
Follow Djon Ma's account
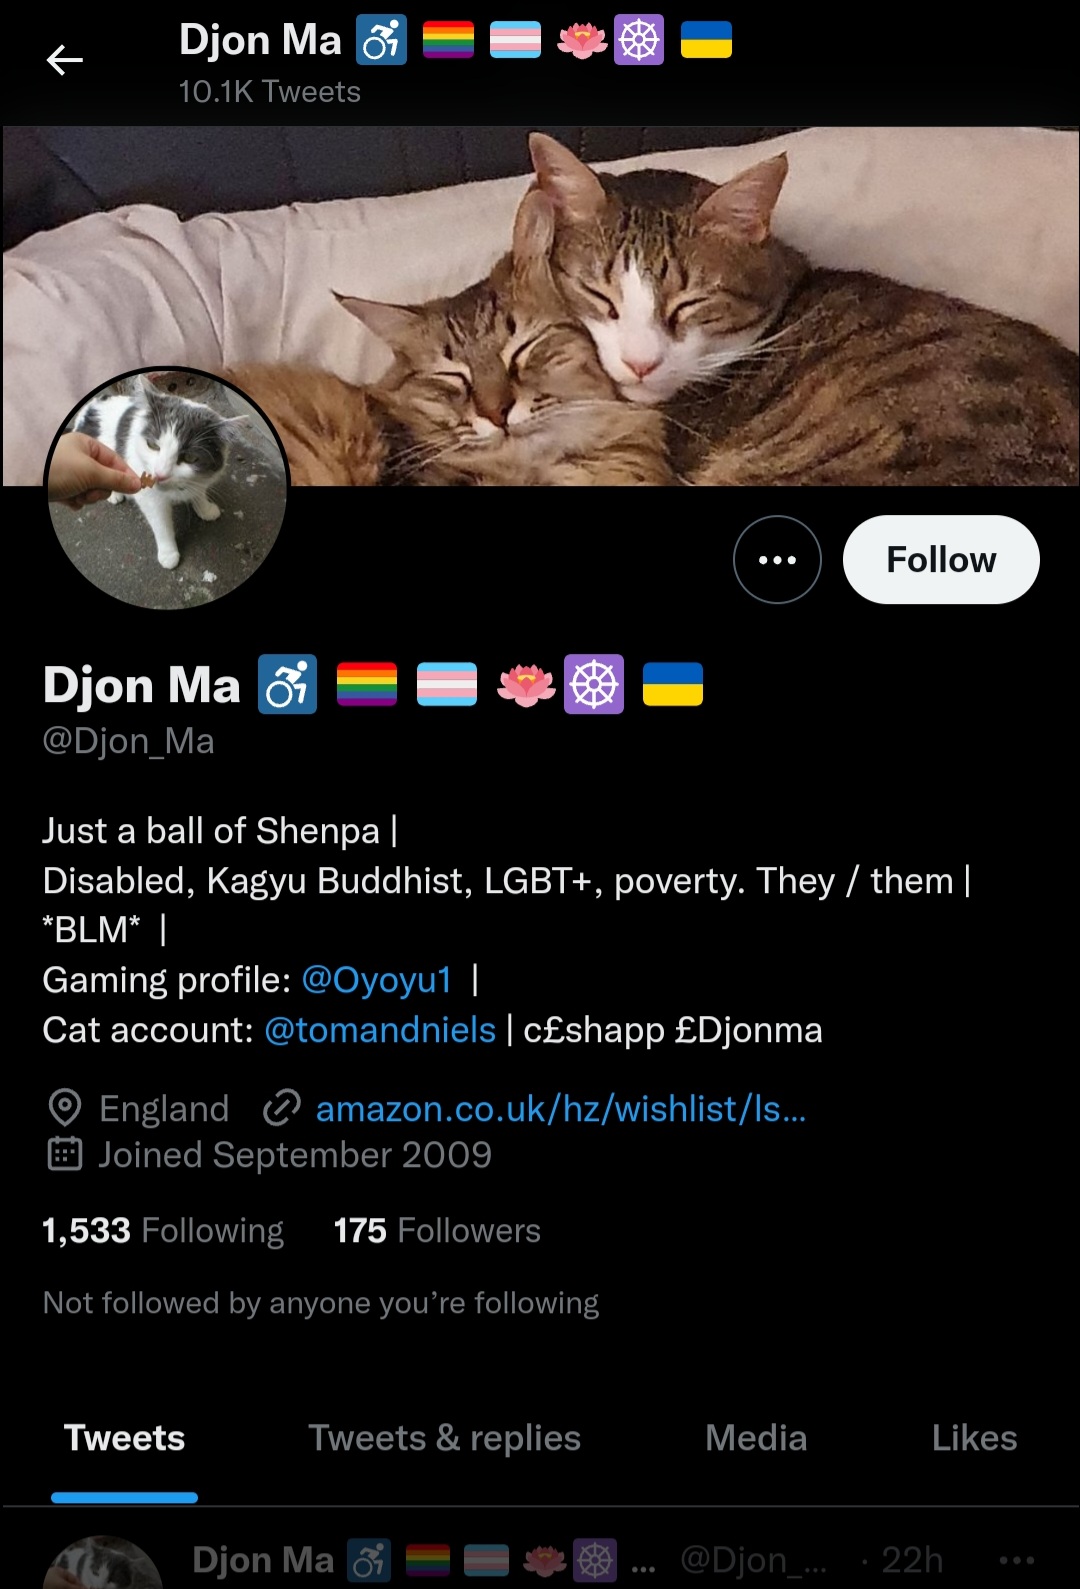tap(941, 560)
